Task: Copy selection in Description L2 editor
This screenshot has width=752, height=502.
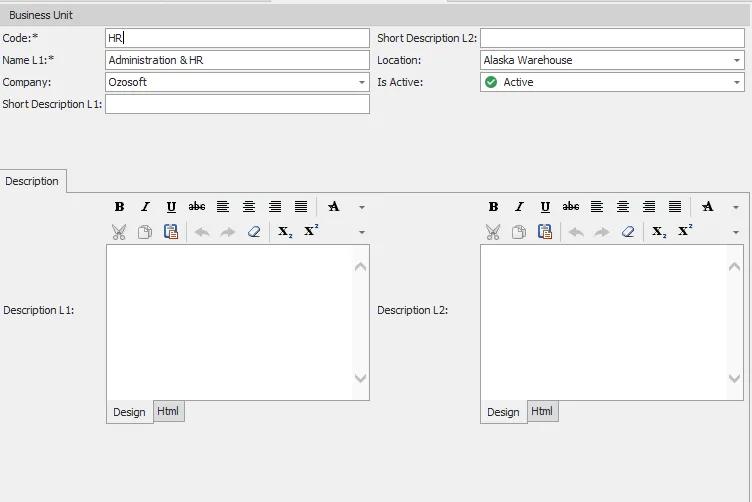Action: (x=519, y=232)
